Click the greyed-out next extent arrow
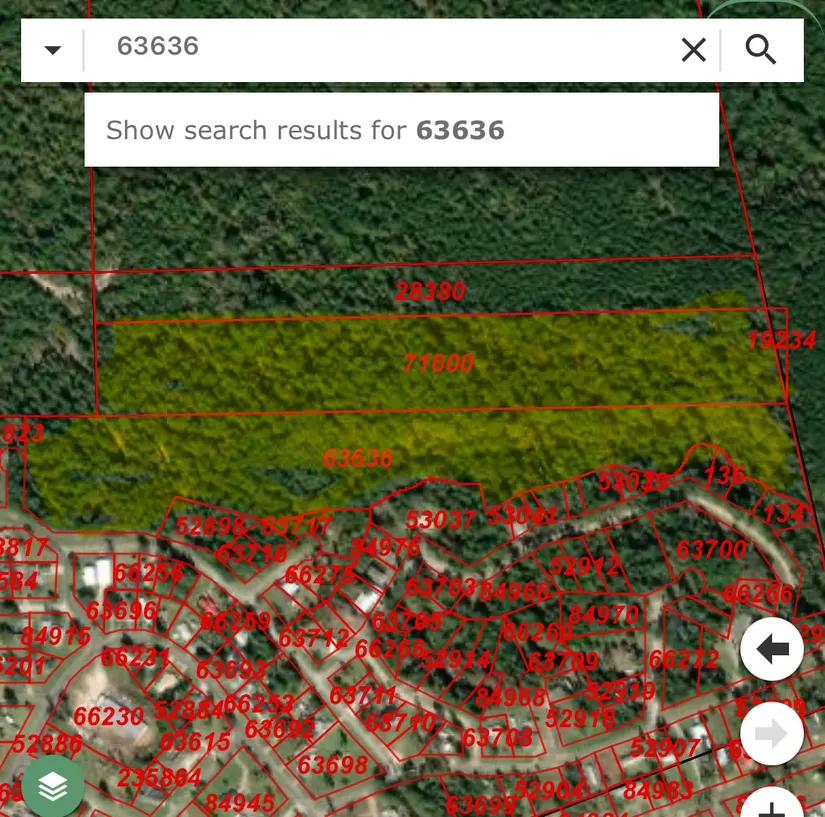The image size is (825, 817). 771,734
